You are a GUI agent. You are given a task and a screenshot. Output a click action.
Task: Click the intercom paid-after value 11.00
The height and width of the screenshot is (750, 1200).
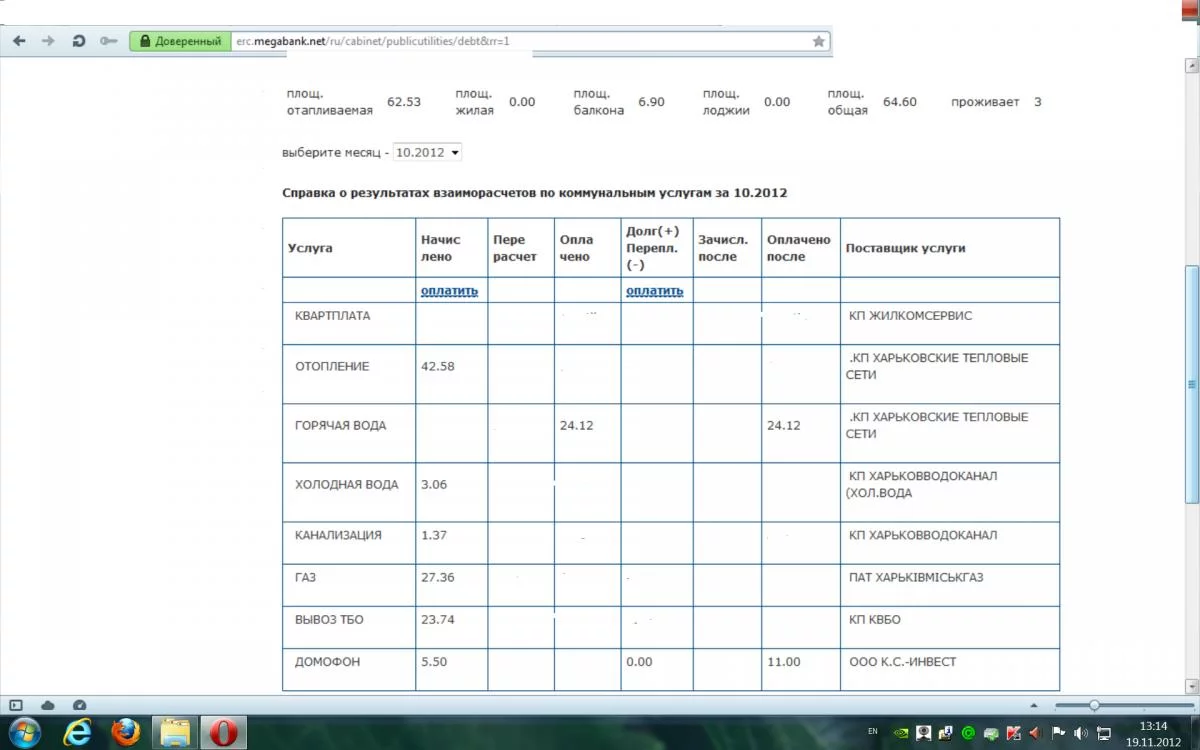(x=784, y=662)
